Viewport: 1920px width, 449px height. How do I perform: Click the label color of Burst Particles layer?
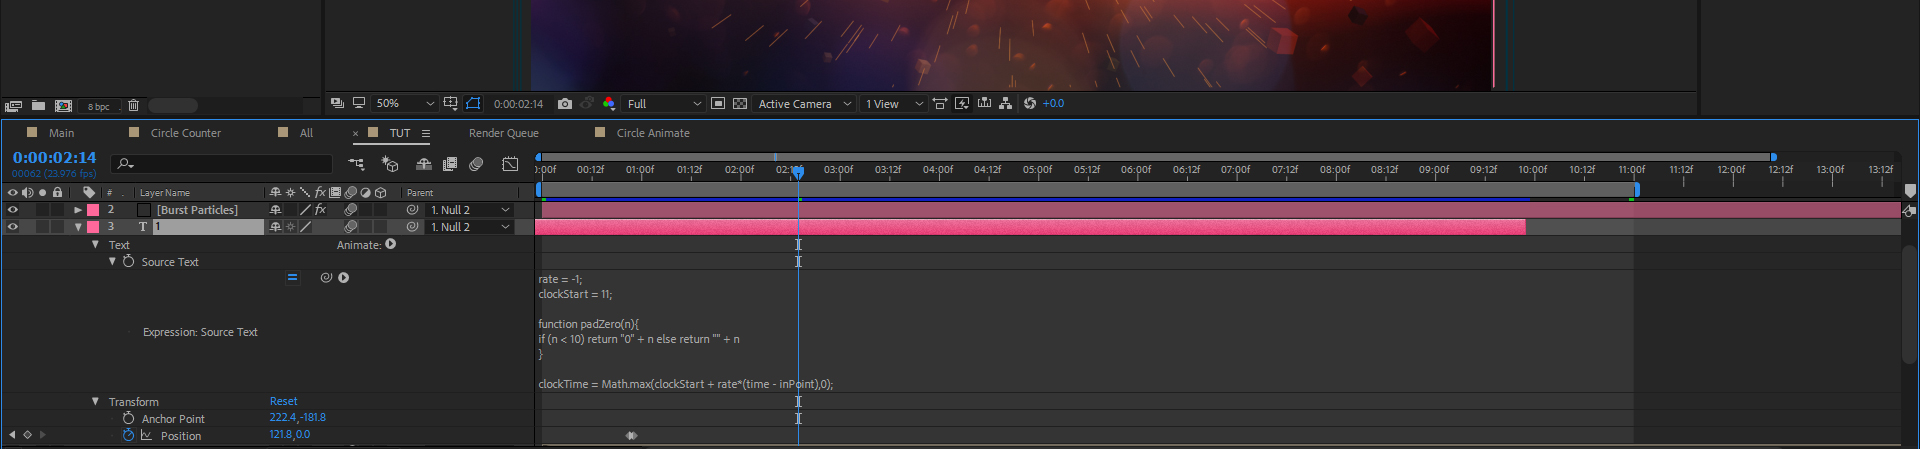[93, 210]
